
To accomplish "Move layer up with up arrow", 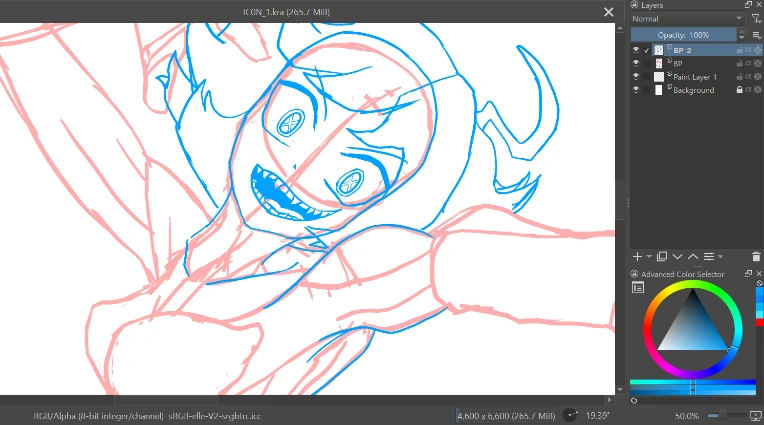I will pyautogui.click(x=693, y=257).
